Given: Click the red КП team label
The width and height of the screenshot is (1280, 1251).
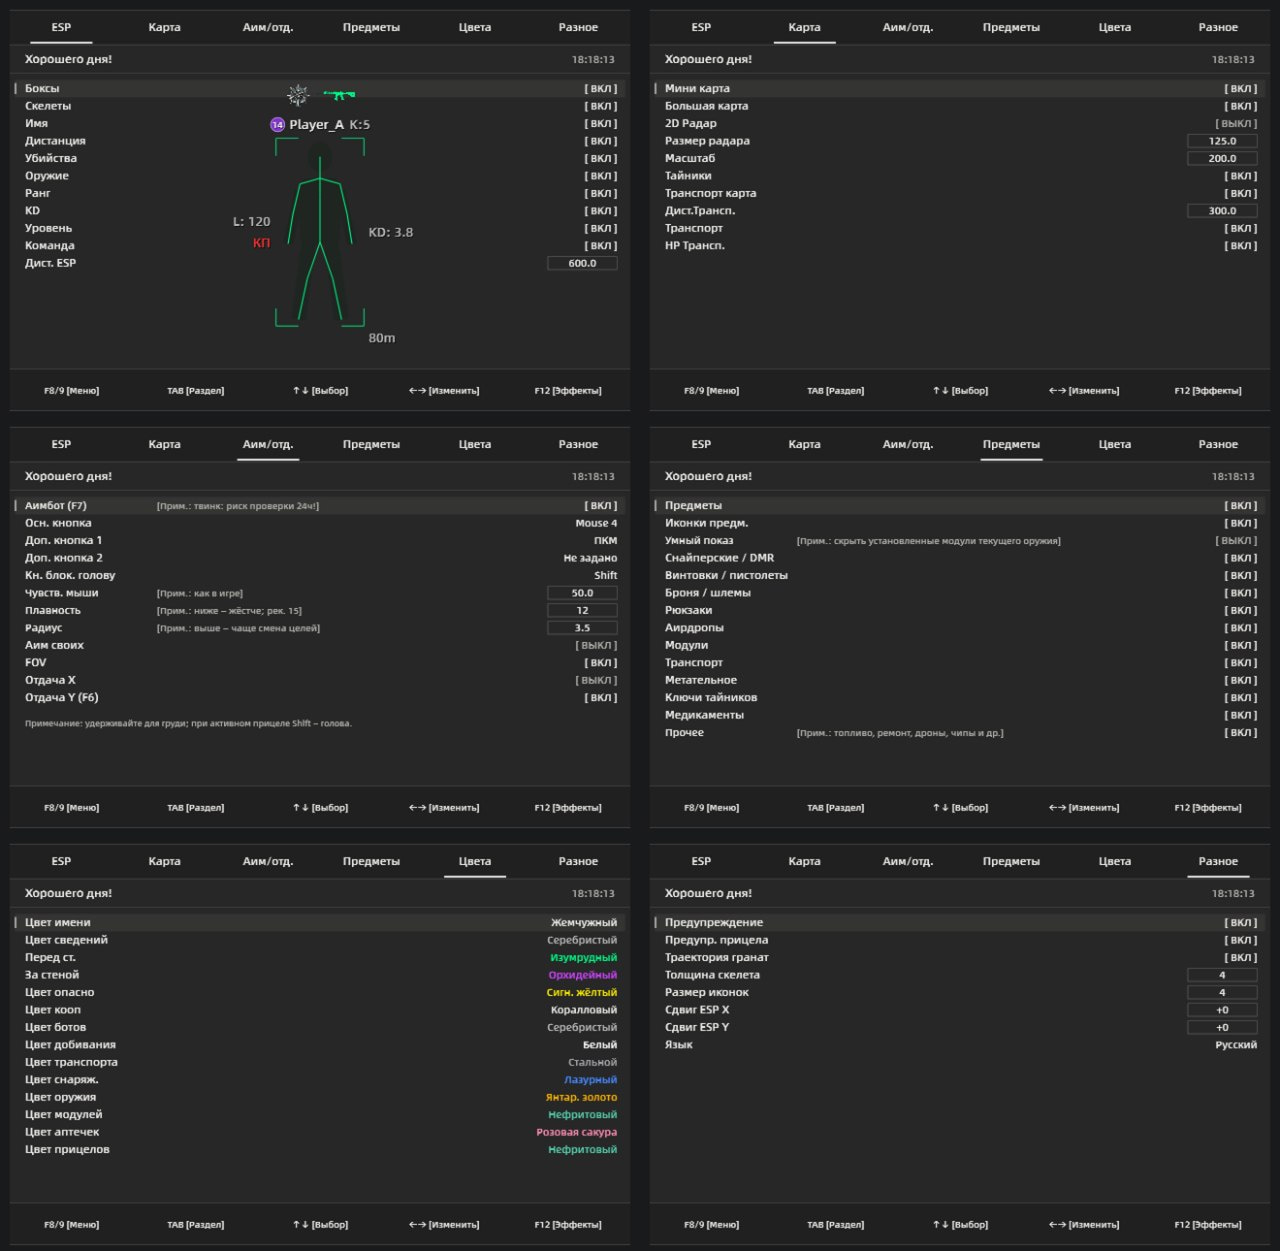Looking at the screenshot, I should click(261, 243).
